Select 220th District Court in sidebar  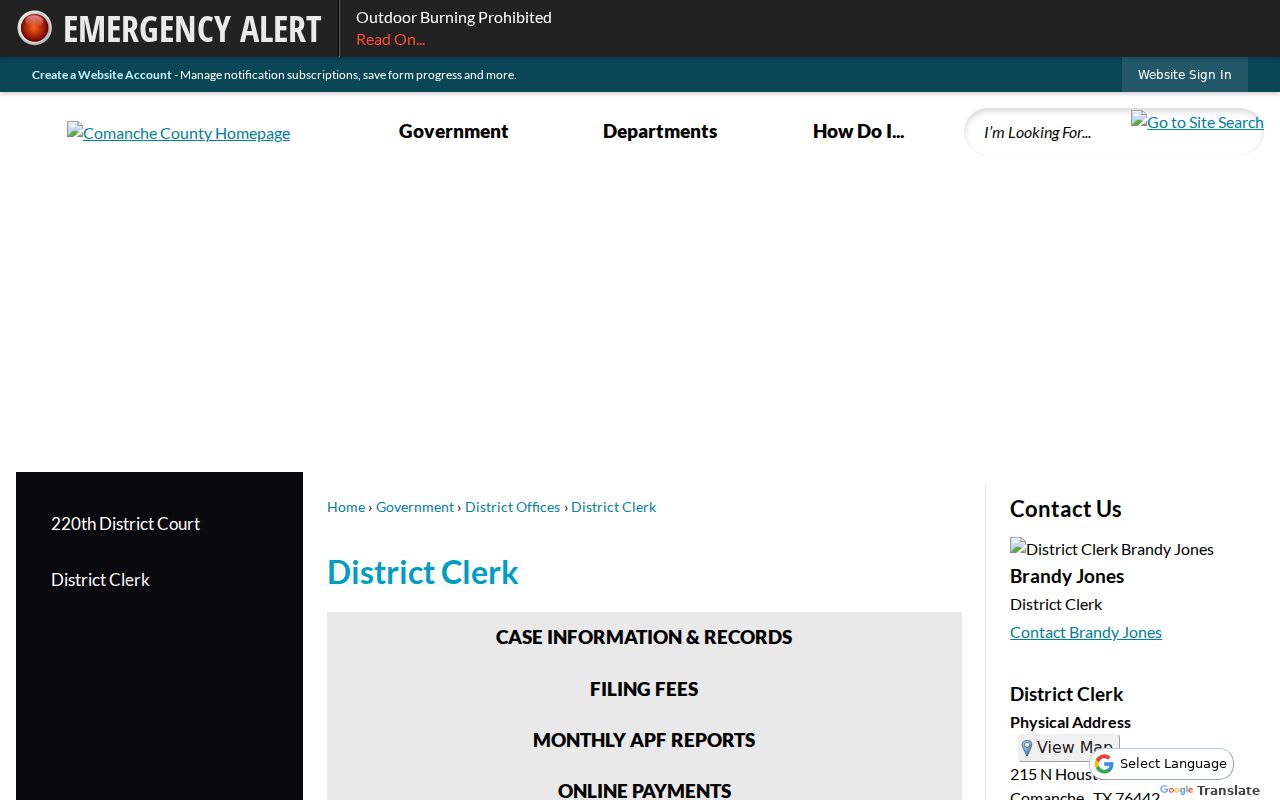[125, 524]
